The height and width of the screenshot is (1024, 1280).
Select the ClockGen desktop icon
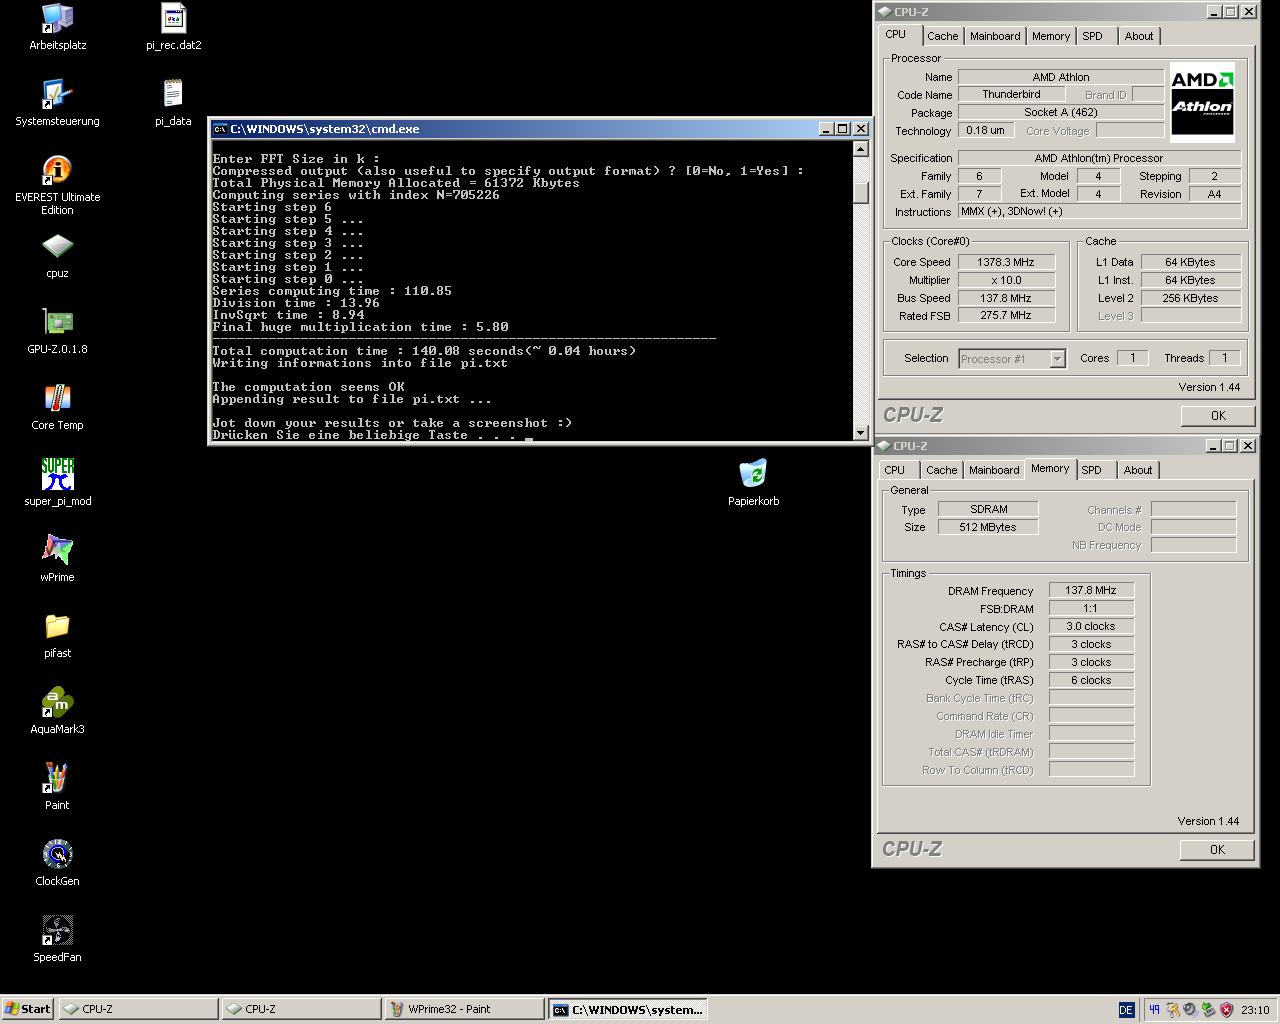coord(57,862)
